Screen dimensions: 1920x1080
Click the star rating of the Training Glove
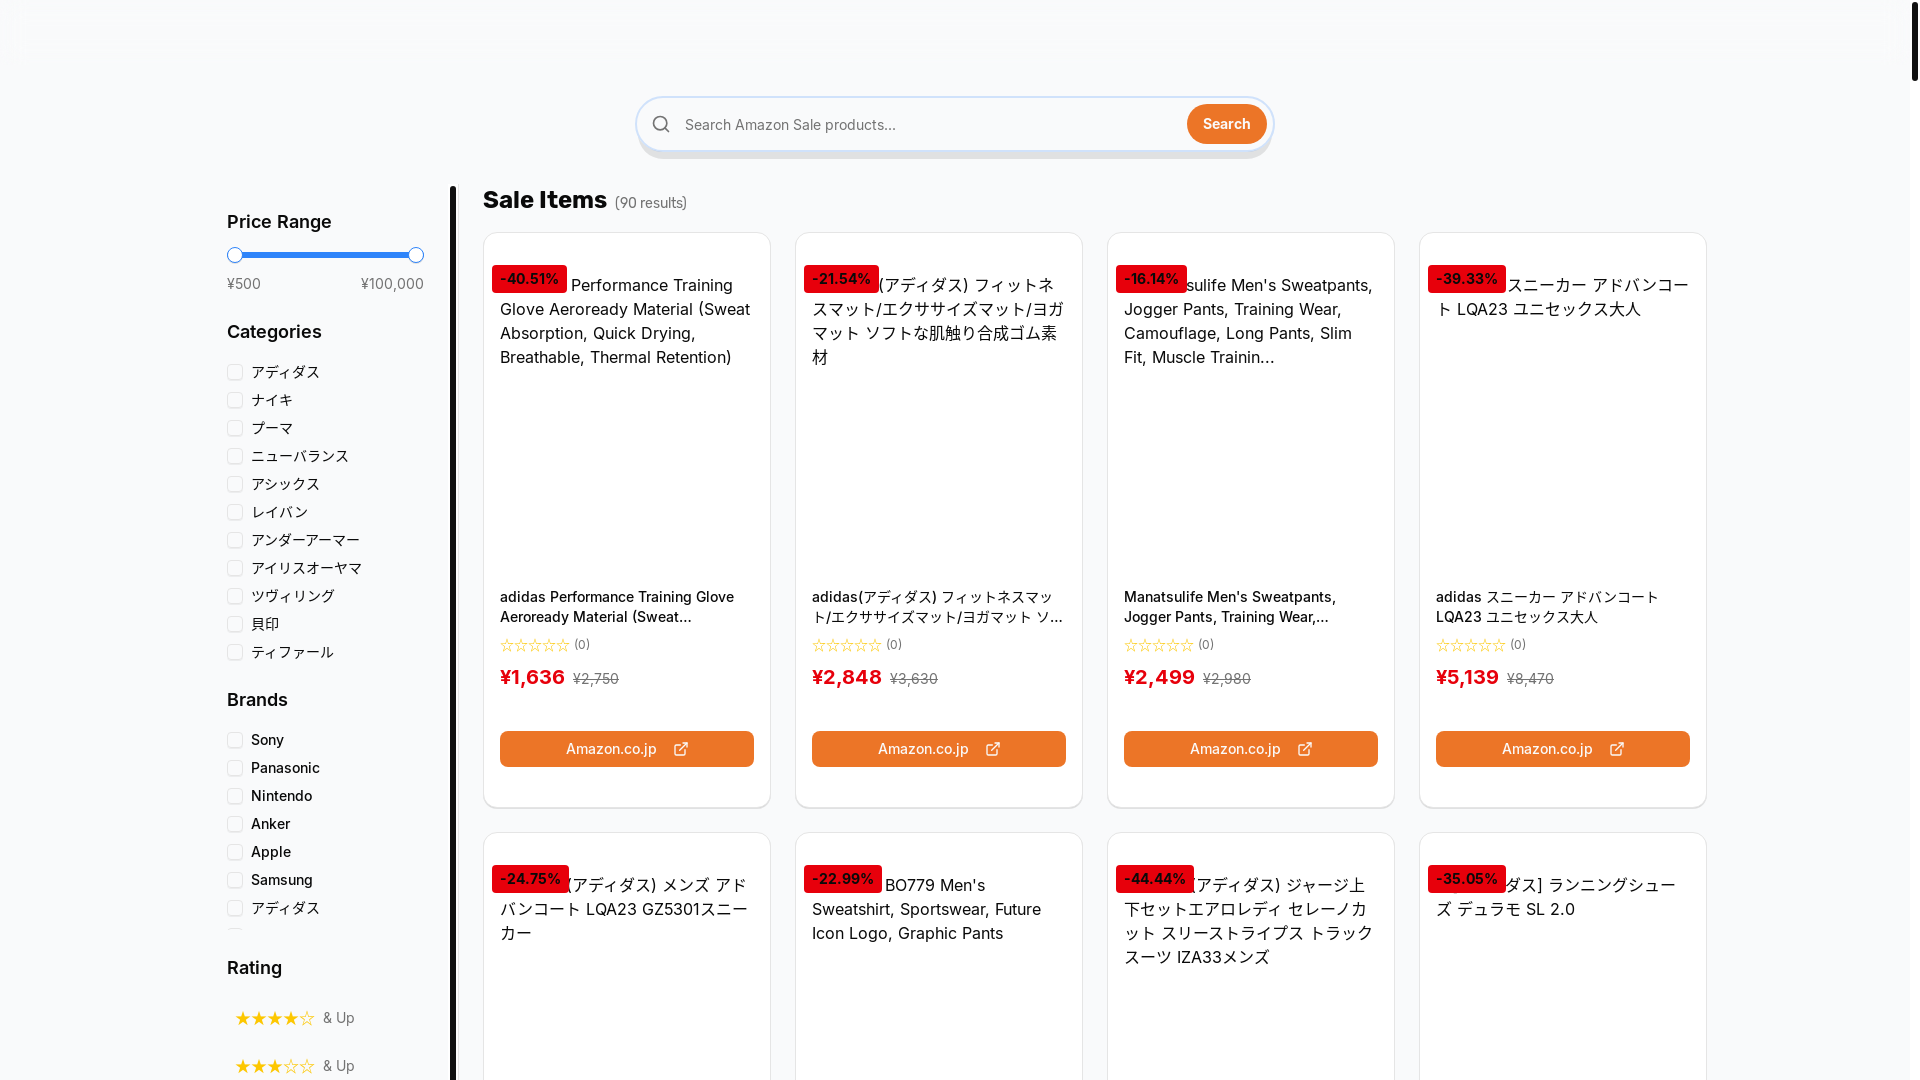point(535,645)
